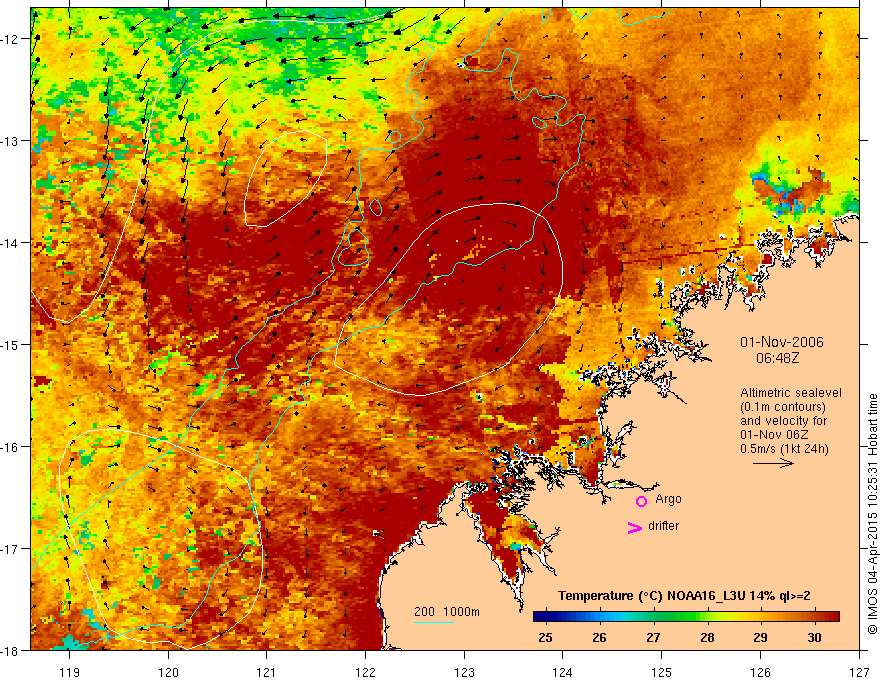This screenshot has width=880, height=680.
Task: Click the 30 value on temperature scale
Action: pyautogui.click(x=814, y=637)
